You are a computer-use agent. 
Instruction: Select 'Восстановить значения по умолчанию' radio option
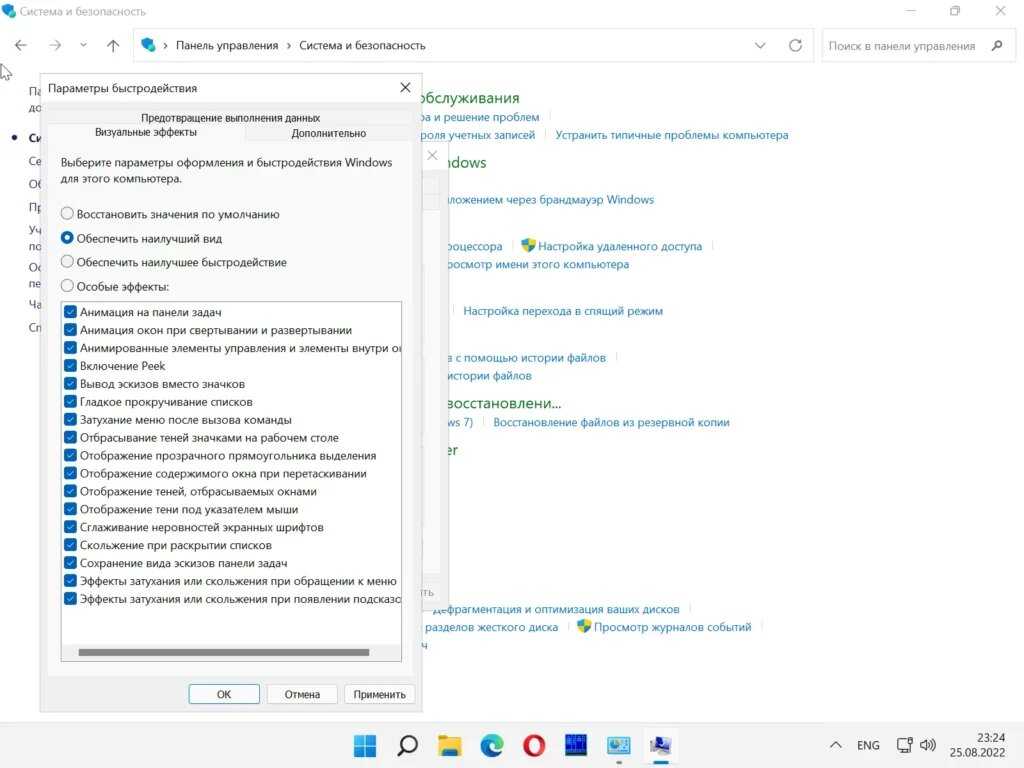click(x=68, y=214)
